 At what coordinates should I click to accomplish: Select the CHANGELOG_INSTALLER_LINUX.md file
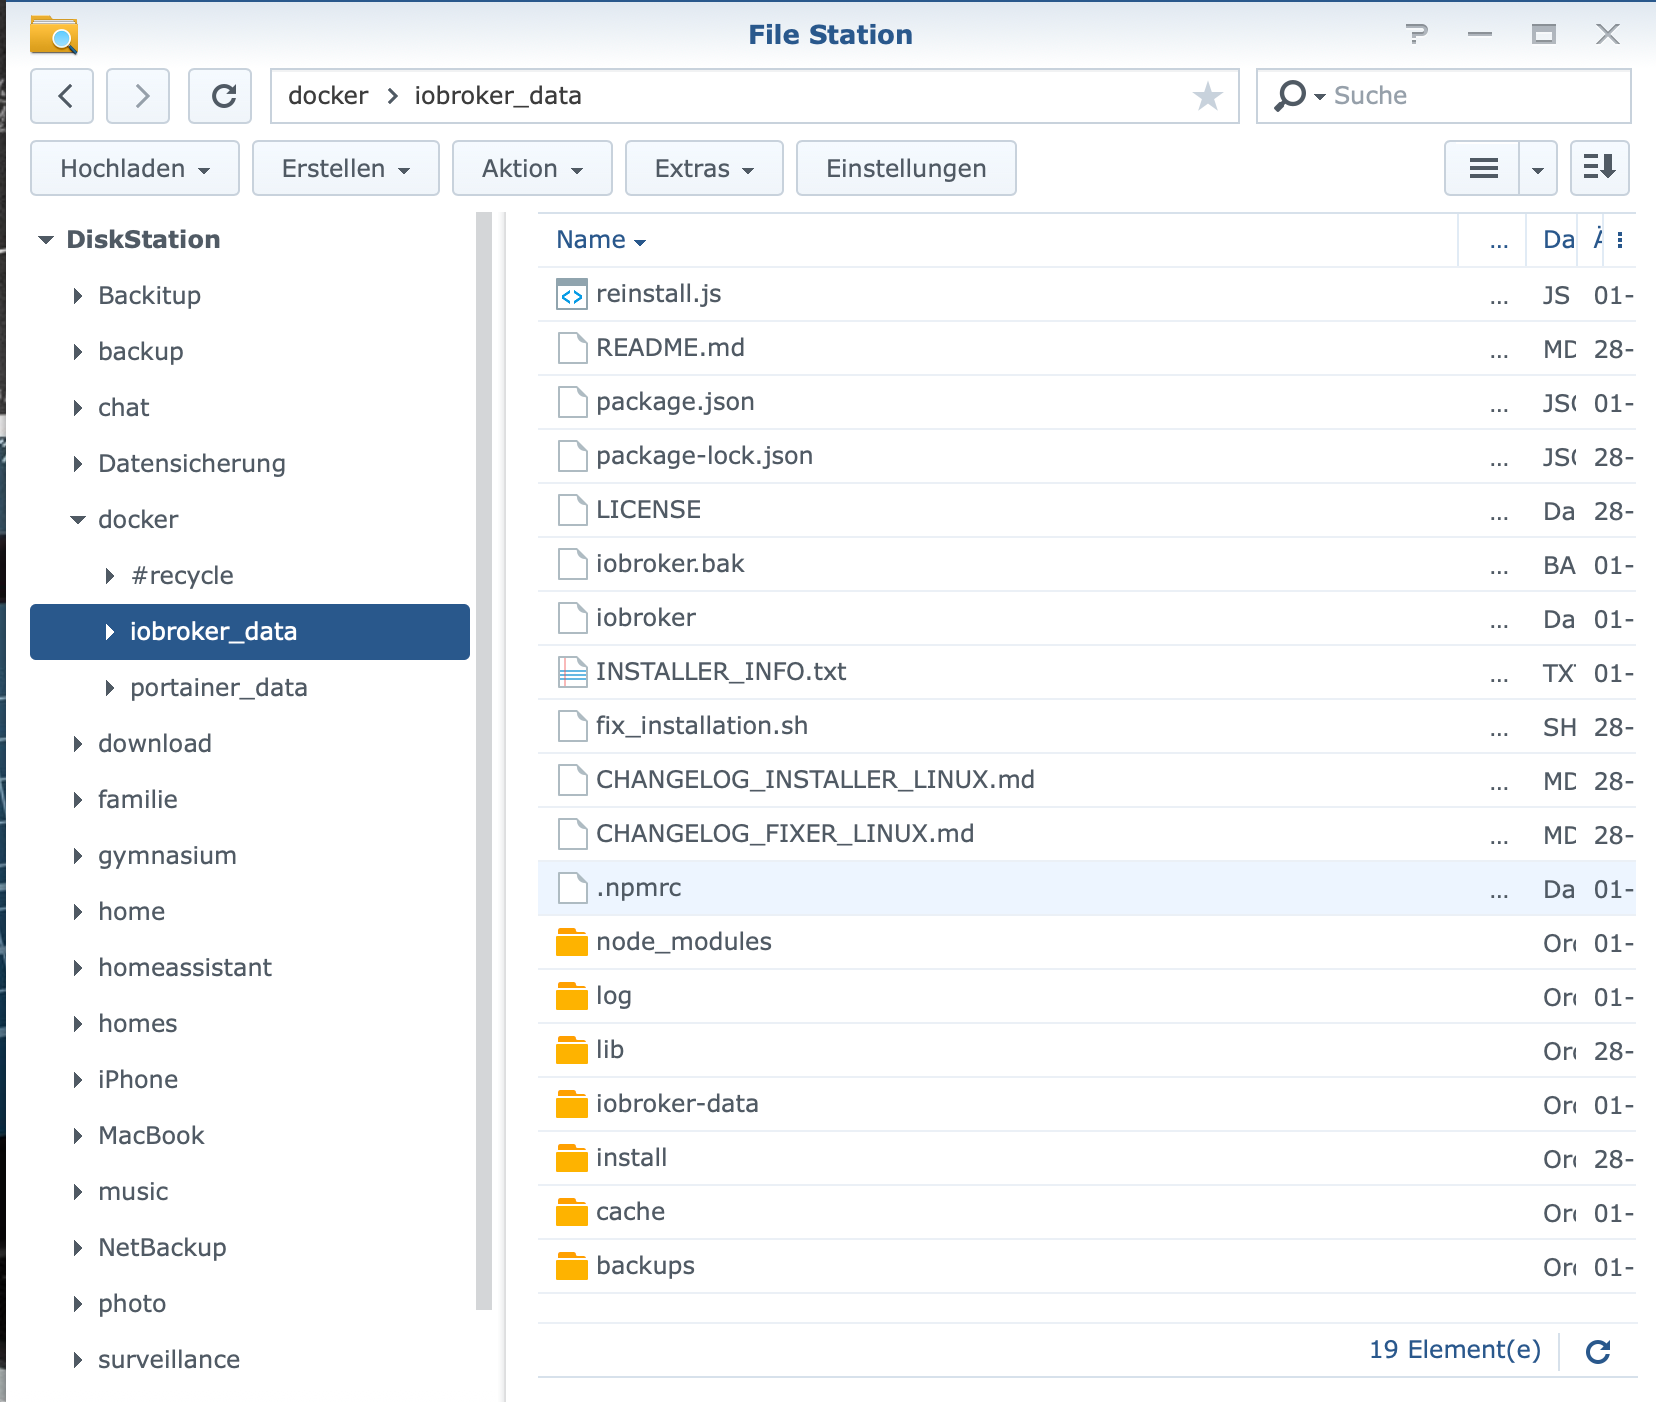point(1086,780)
